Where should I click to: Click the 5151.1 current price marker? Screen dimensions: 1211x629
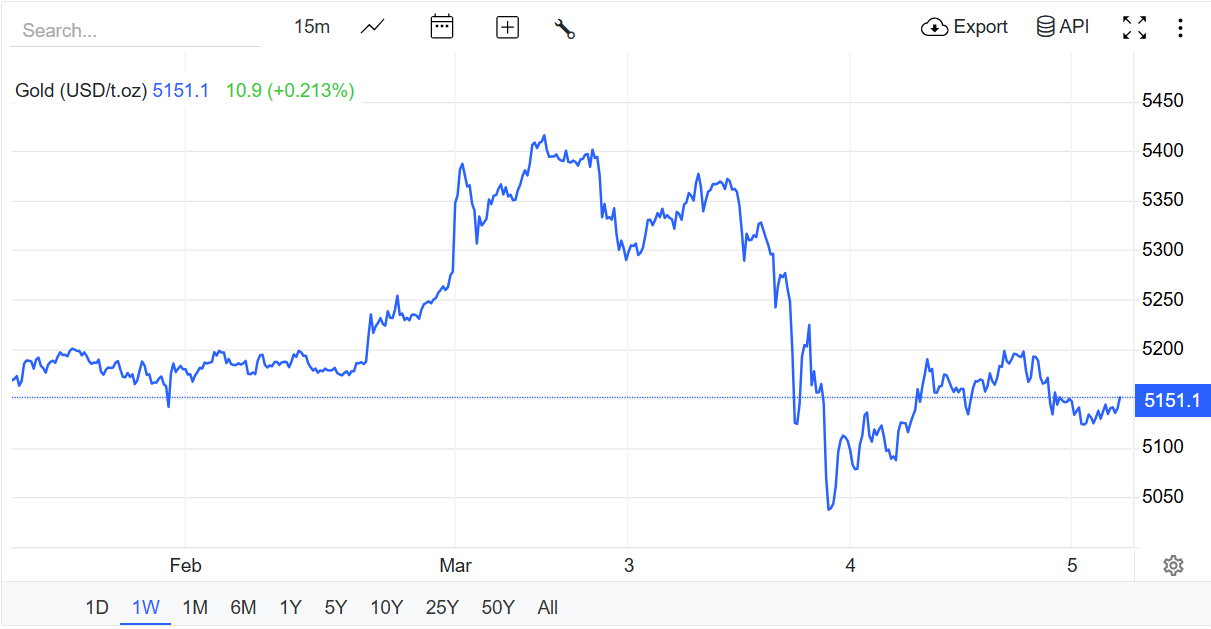[x=1172, y=401]
